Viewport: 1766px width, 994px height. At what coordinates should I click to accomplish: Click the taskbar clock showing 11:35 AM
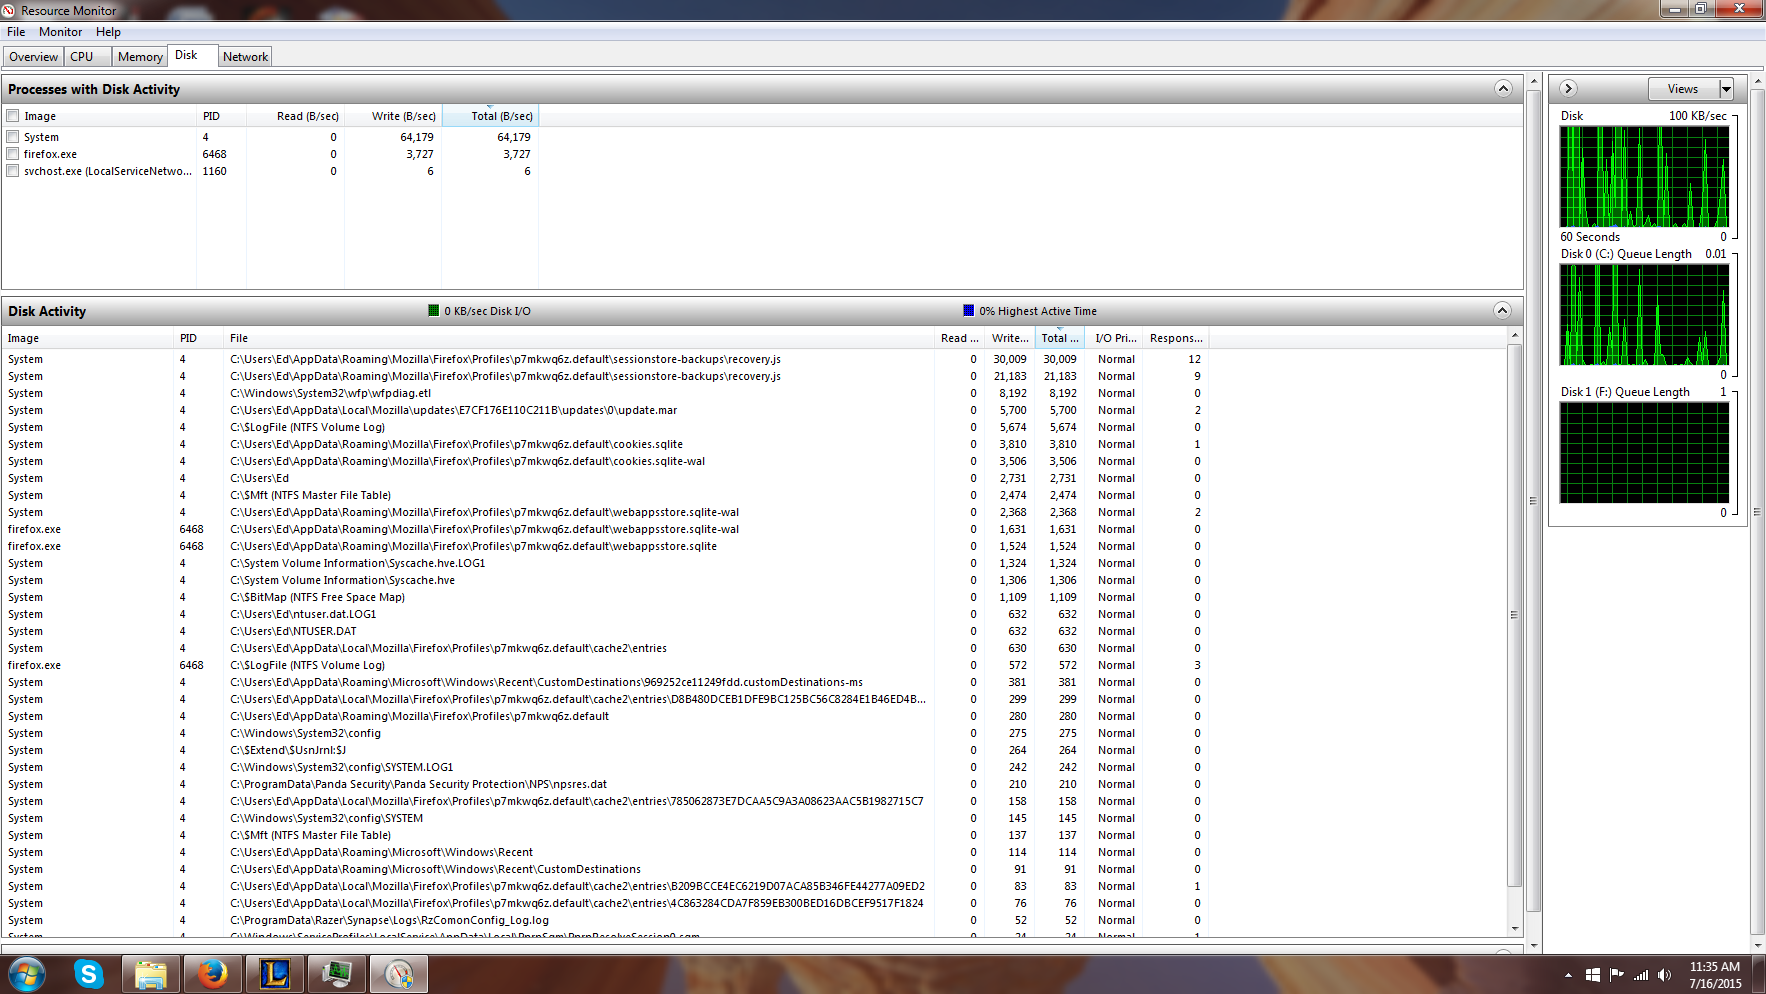pos(1715,967)
